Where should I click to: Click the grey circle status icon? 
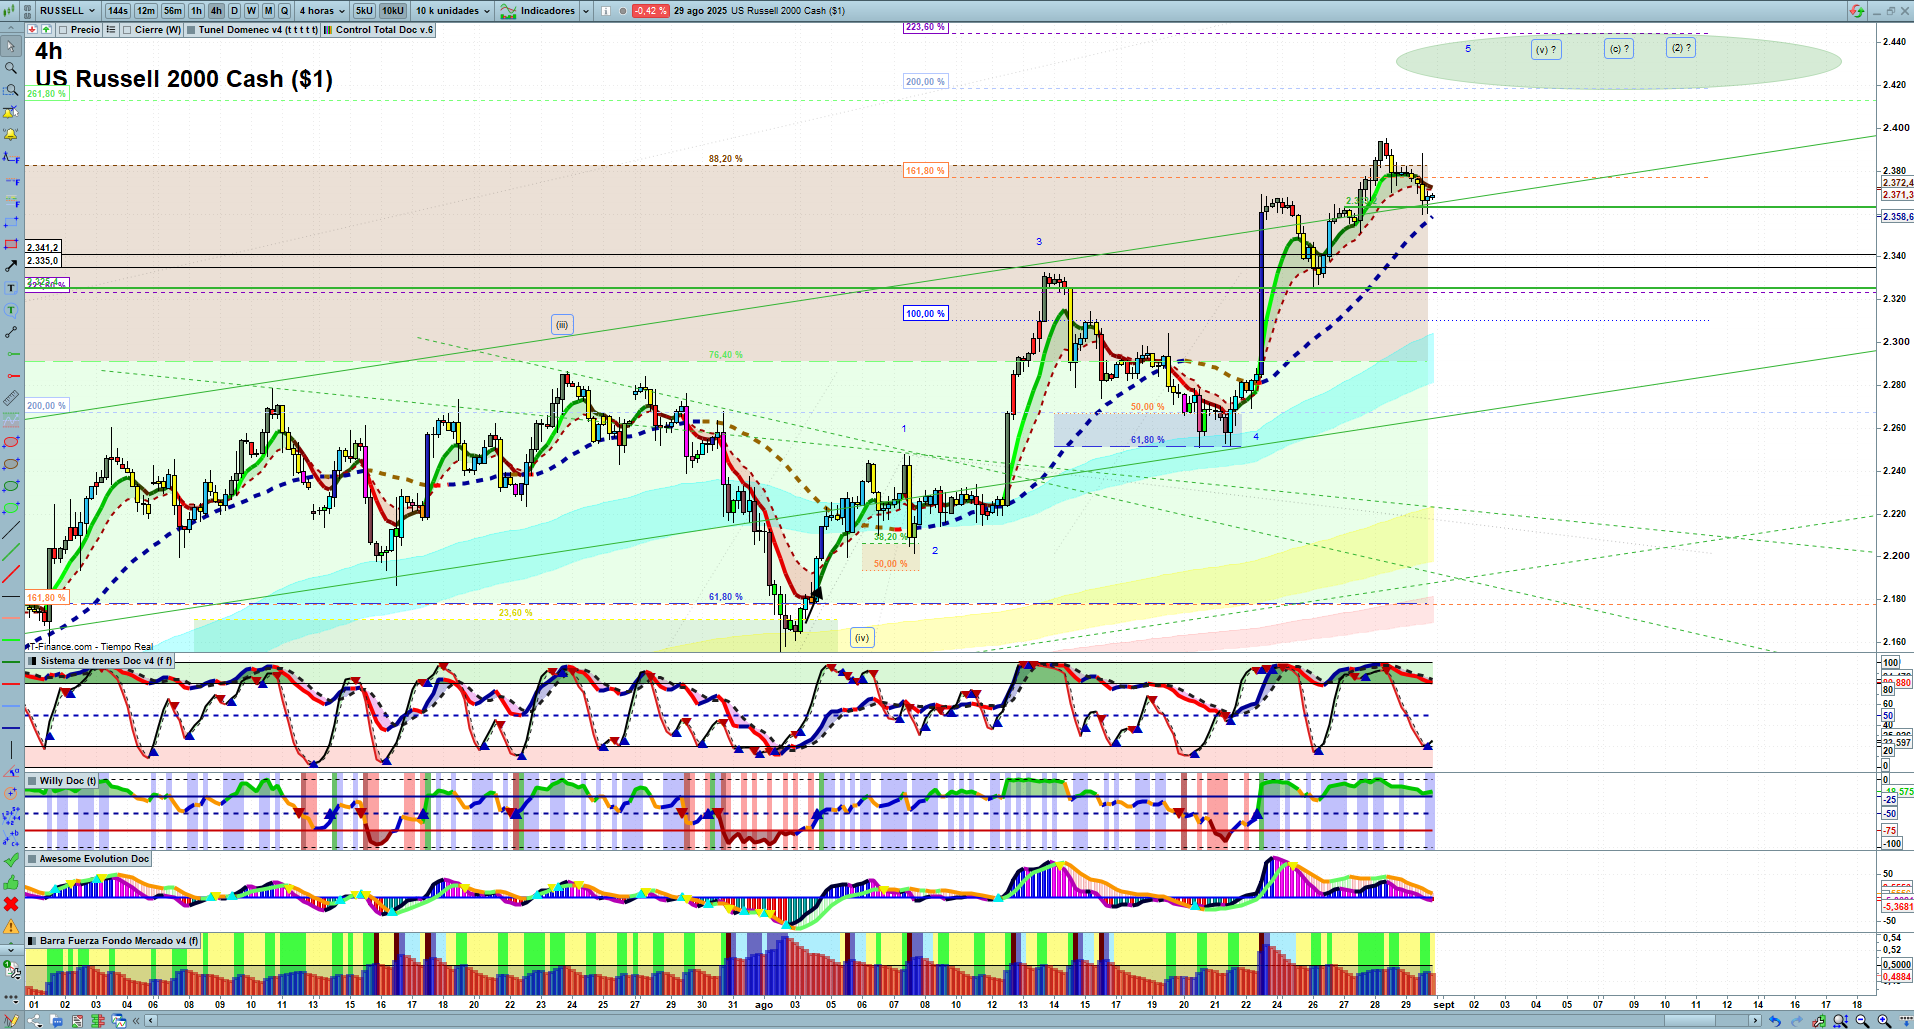623,11
